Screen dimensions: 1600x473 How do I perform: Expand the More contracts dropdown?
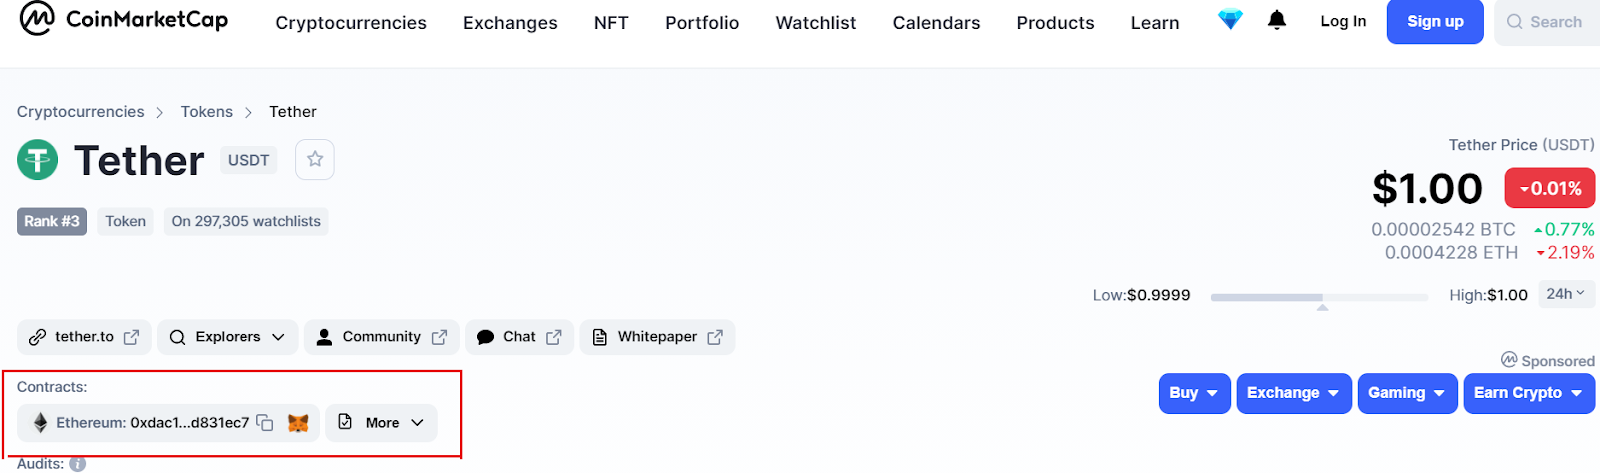[x=382, y=423]
